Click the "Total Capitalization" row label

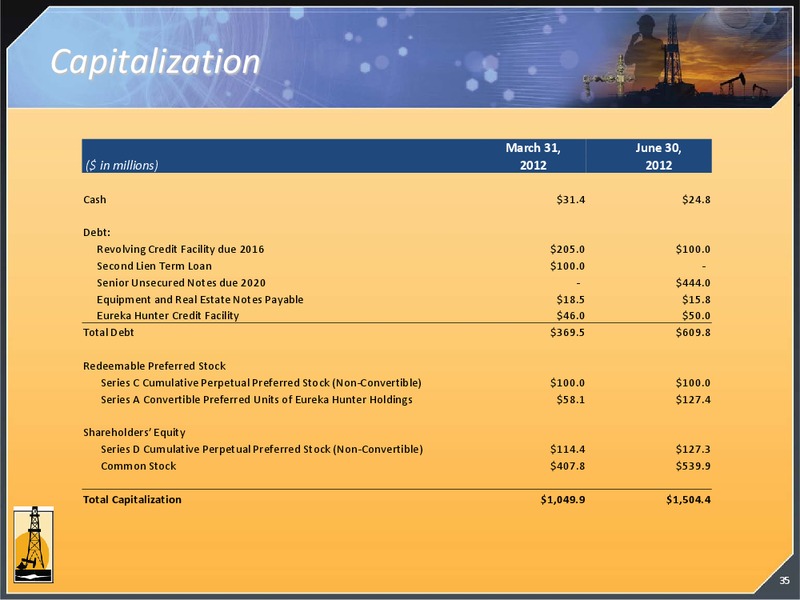pyautogui.click(x=132, y=499)
